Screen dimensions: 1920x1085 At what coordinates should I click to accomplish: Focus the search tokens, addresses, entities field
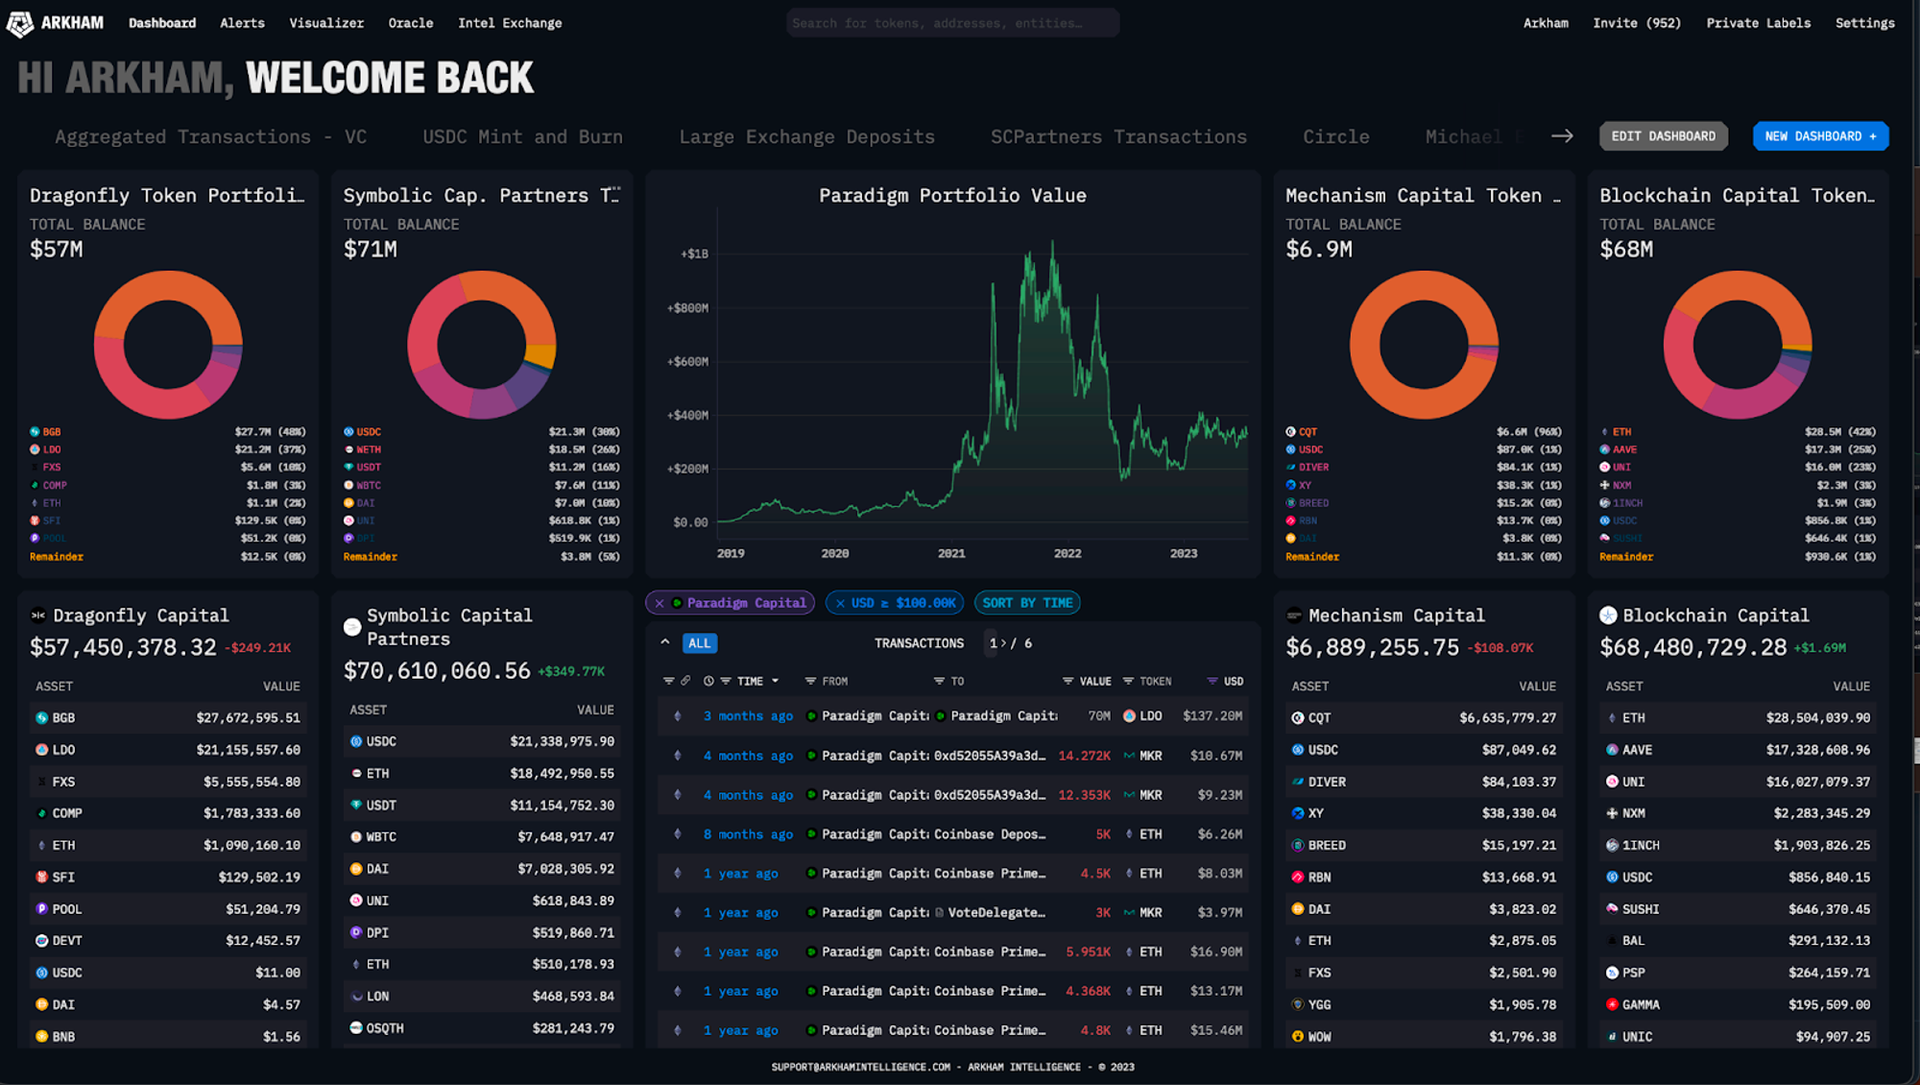952,22
